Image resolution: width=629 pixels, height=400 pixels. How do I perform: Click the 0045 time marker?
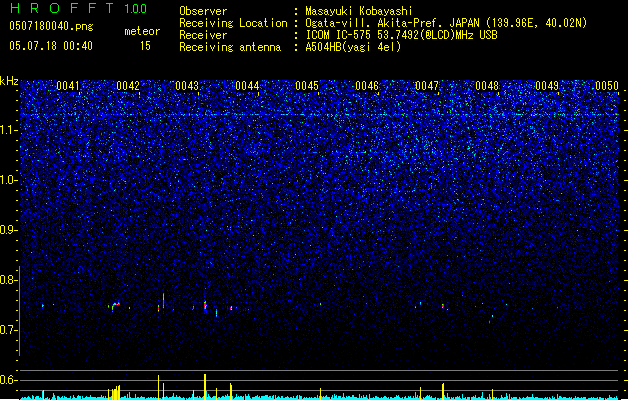[x=307, y=86]
